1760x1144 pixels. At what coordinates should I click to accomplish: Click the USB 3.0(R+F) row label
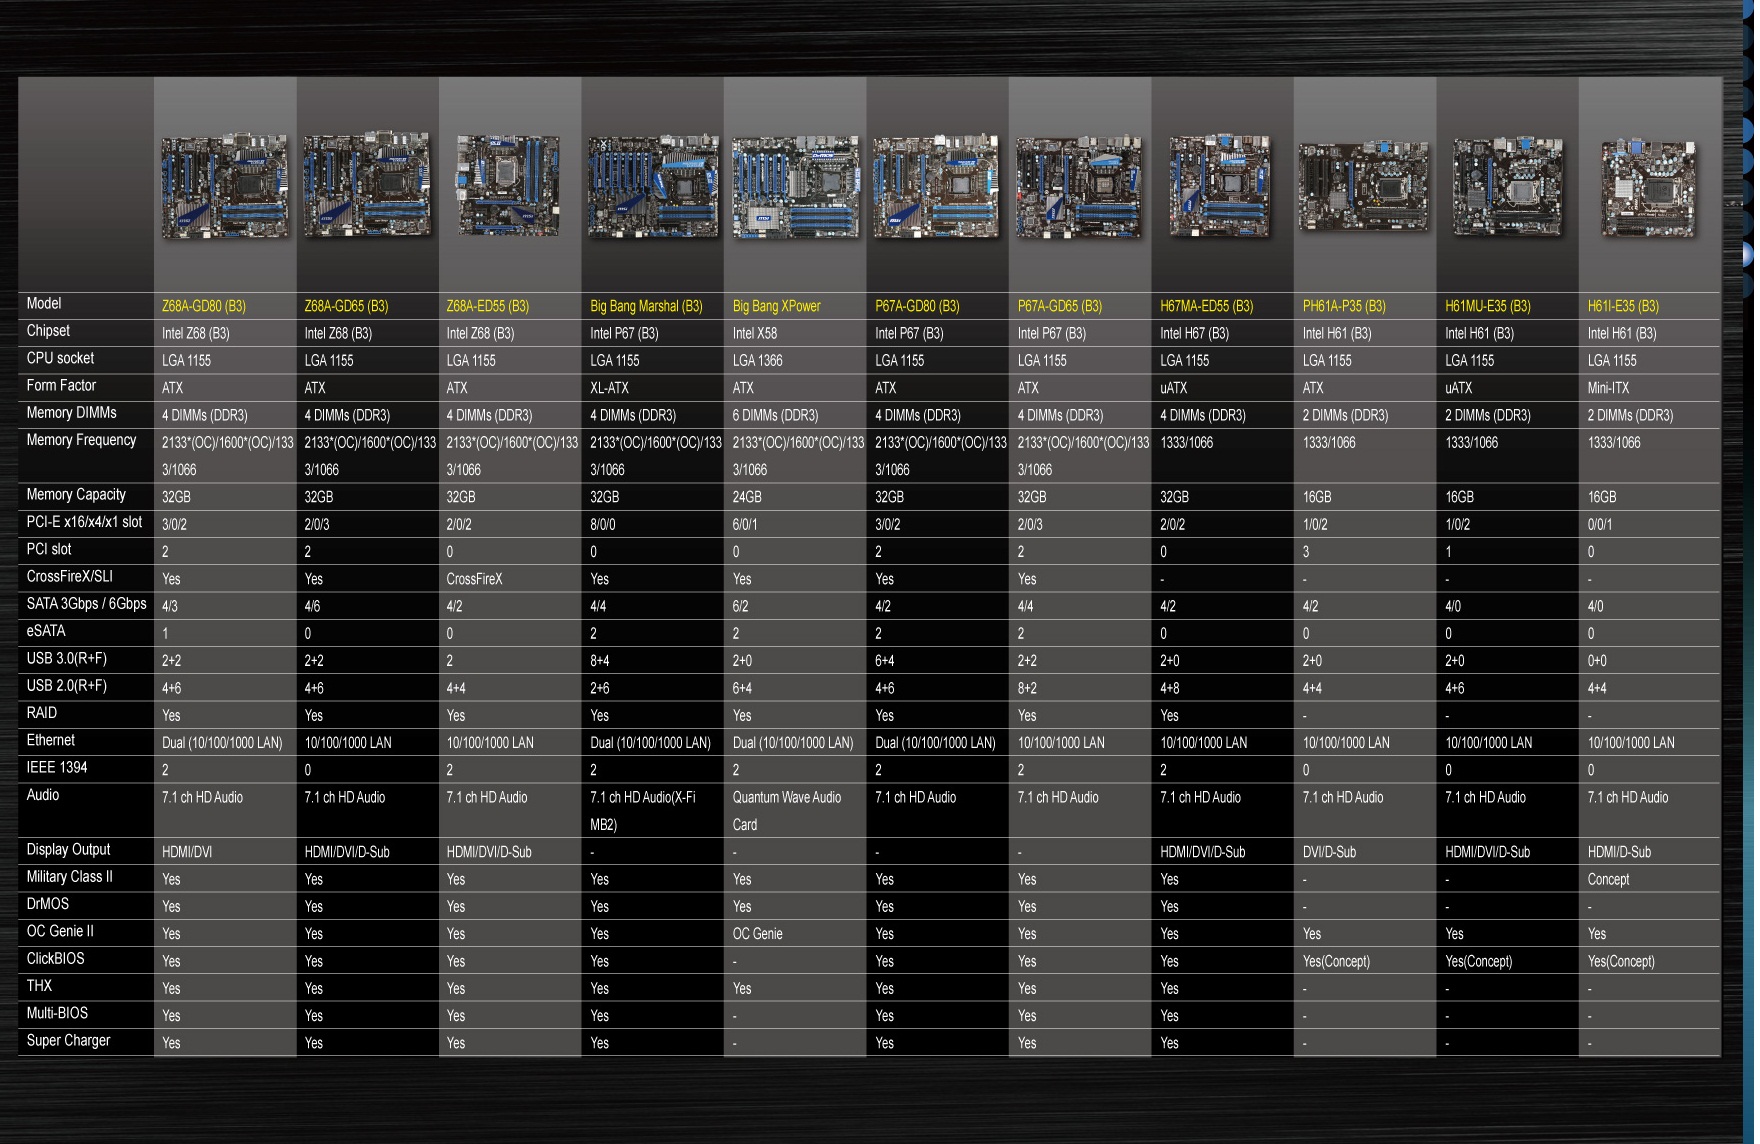tap(66, 658)
